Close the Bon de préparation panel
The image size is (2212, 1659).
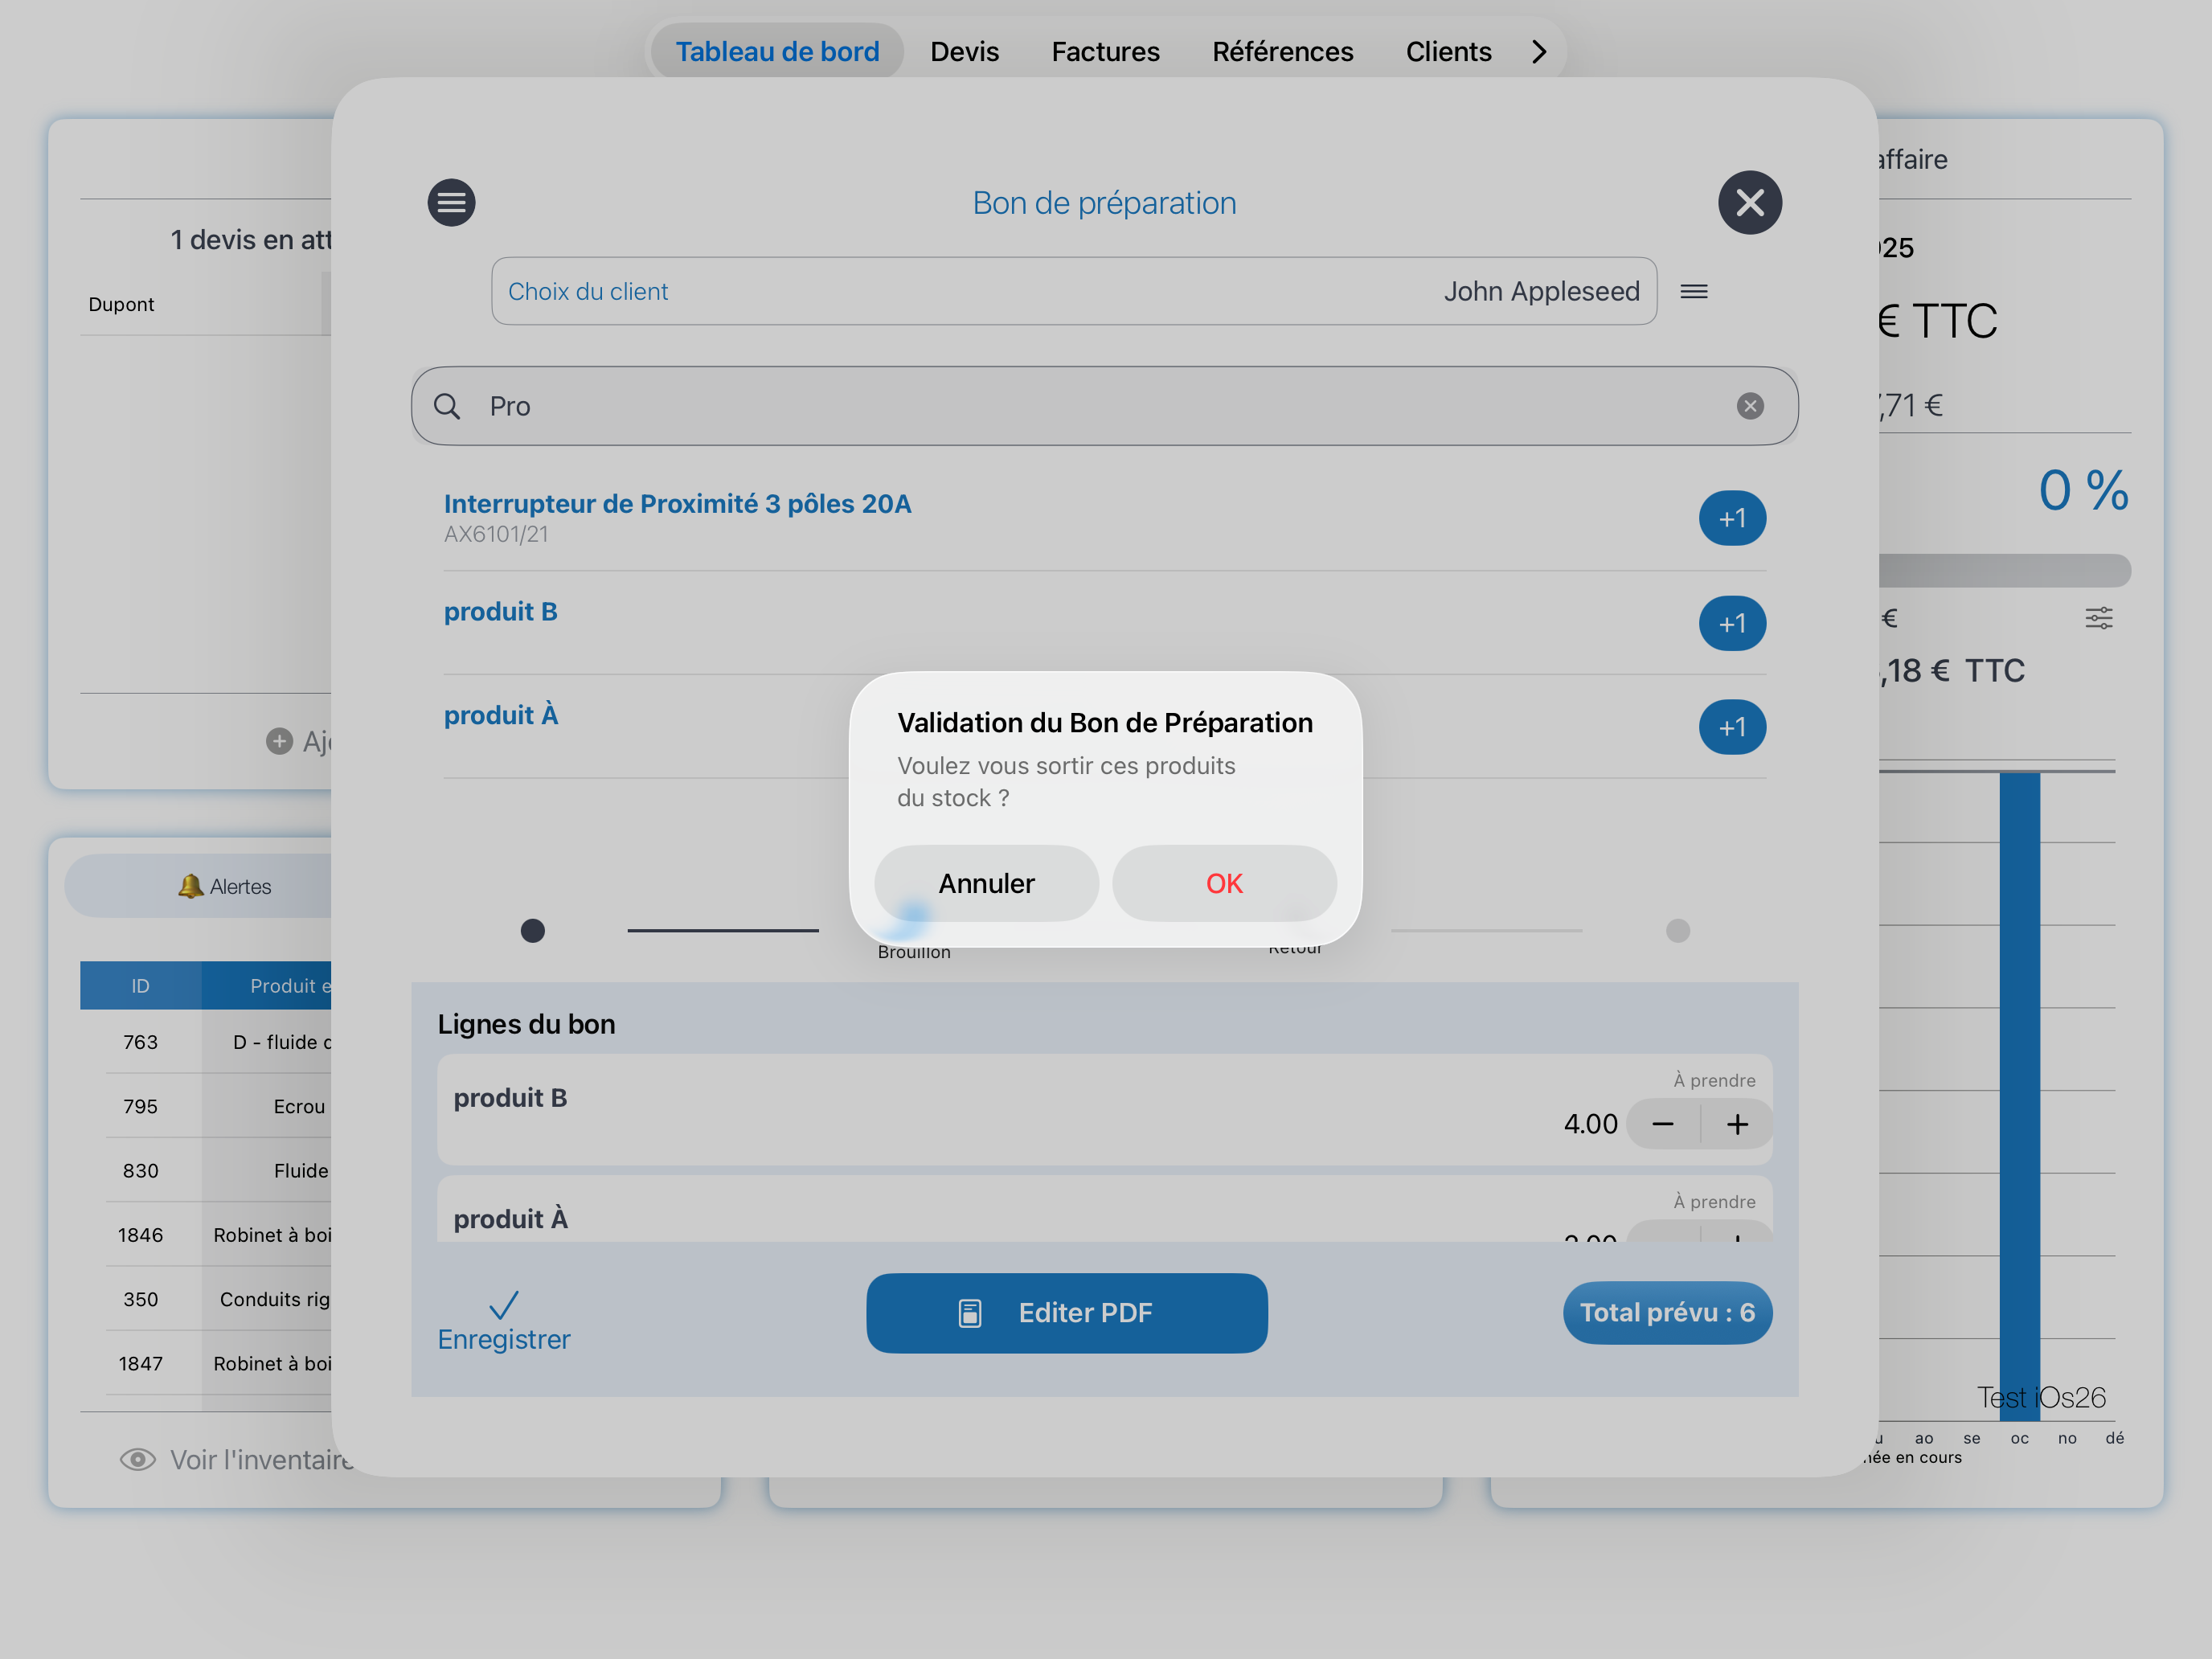(x=1749, y=203)
